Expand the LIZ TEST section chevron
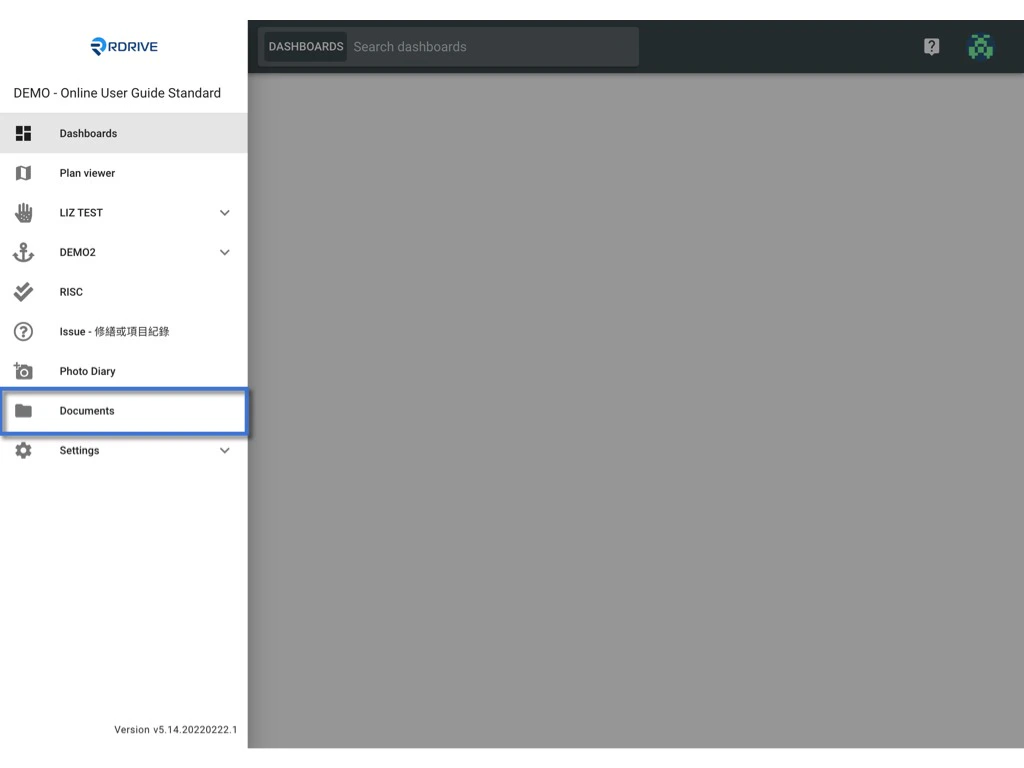This screenshot has height=768, width=1024. [x=224, y=212]
